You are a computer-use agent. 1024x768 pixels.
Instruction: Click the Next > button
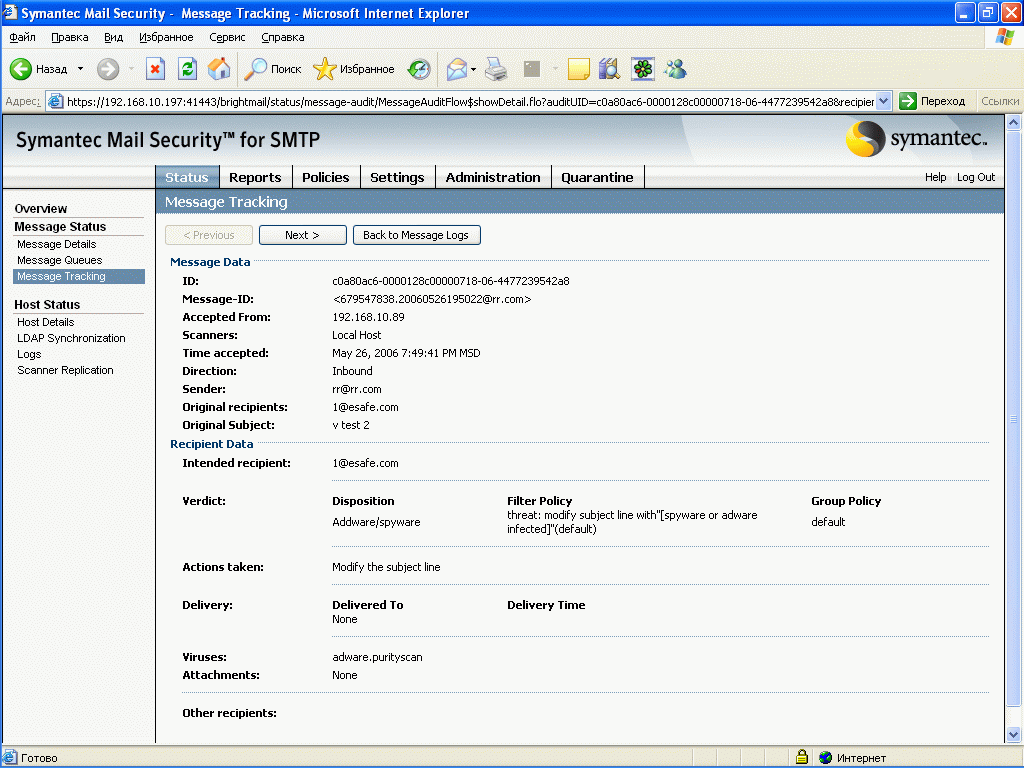tap(302, 235)
